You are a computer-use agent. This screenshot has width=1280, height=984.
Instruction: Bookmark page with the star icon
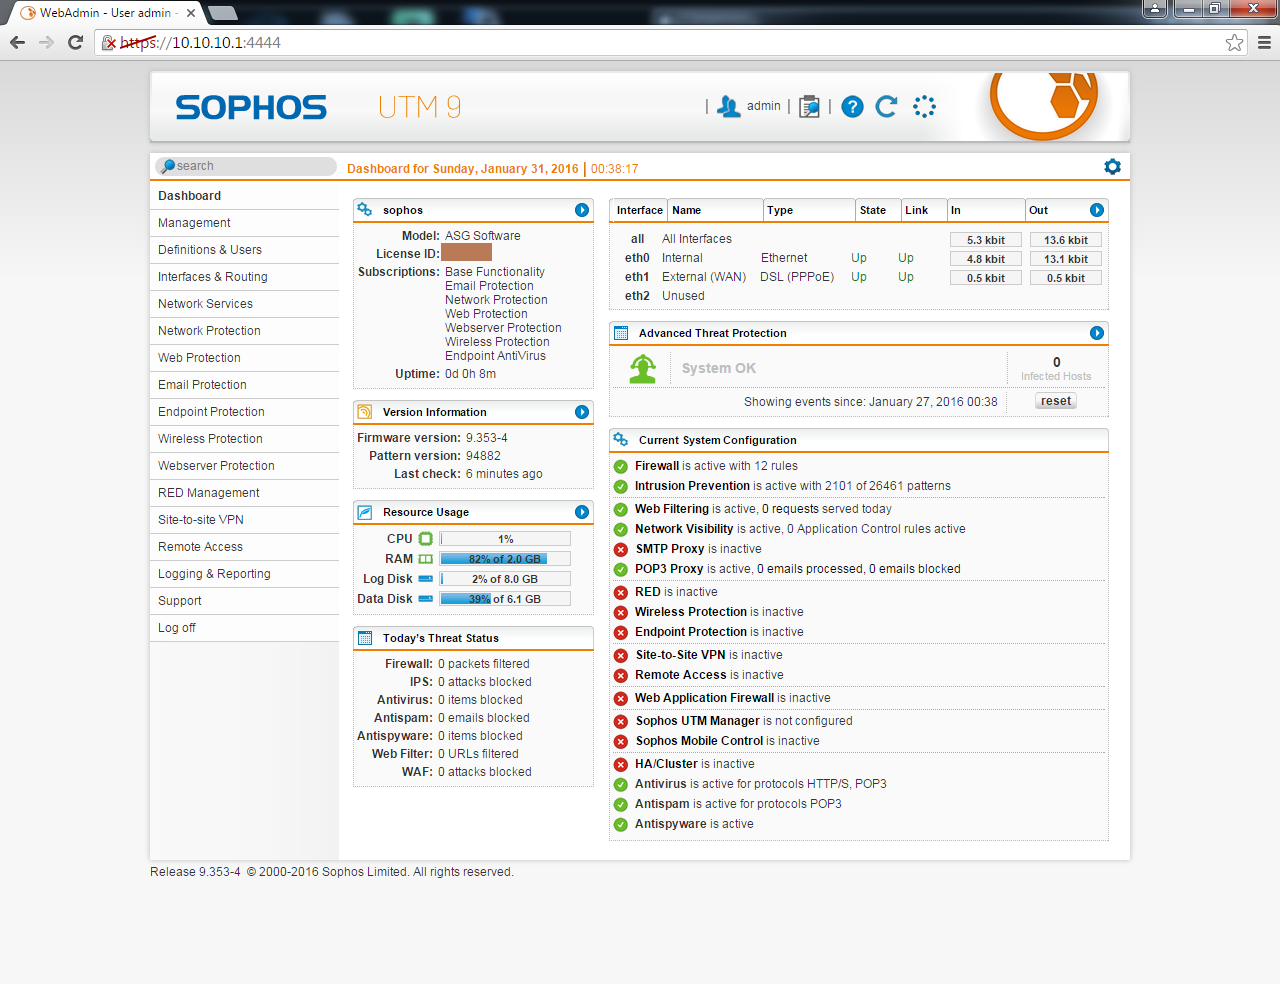click(x=1235, y=42)
